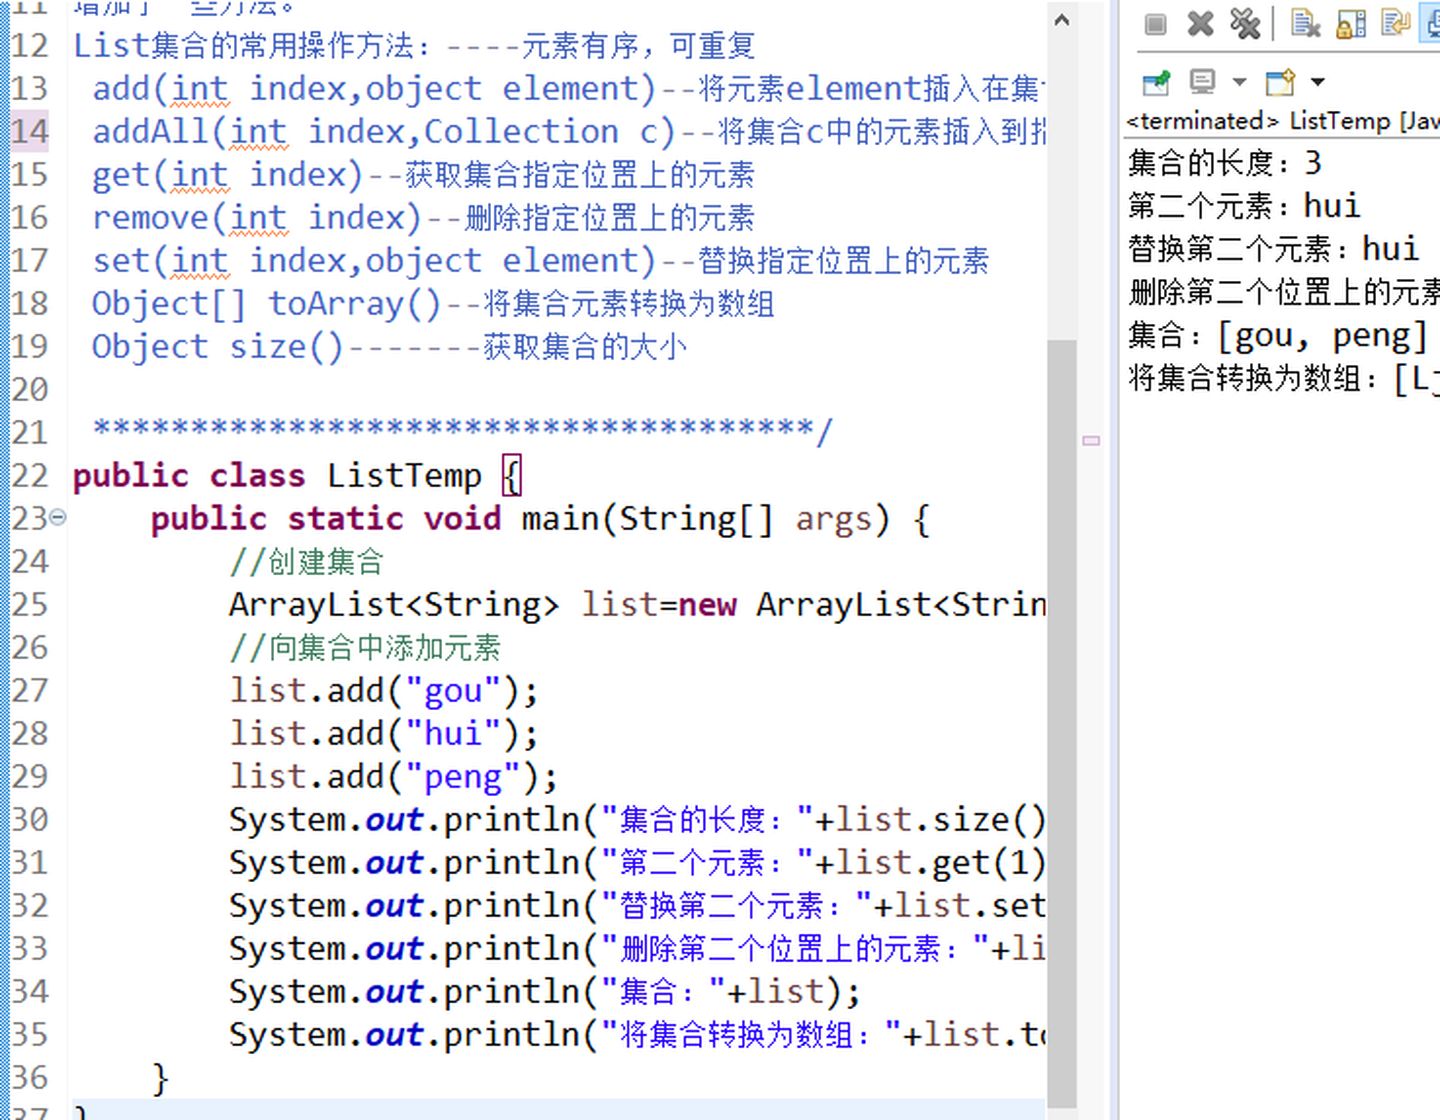1440x1120 pixels.
Task: Click the println '第二个元素' code line
Action: click(637, 862)
